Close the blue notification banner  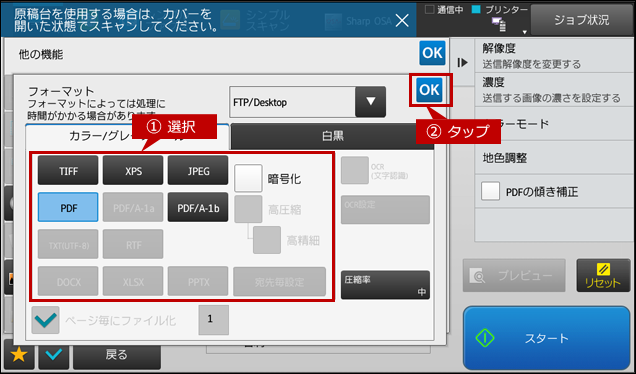[x=402, y=20]
